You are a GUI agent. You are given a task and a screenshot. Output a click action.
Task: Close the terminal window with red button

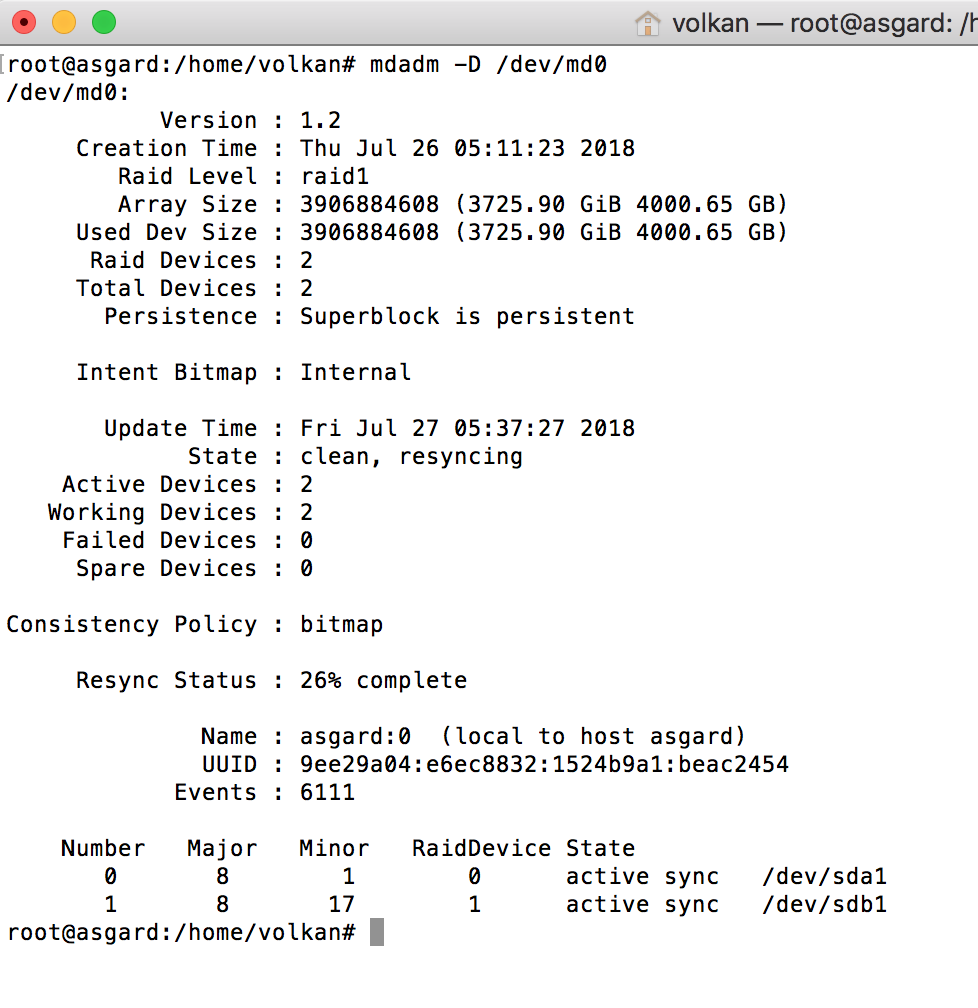coord(24,22)
